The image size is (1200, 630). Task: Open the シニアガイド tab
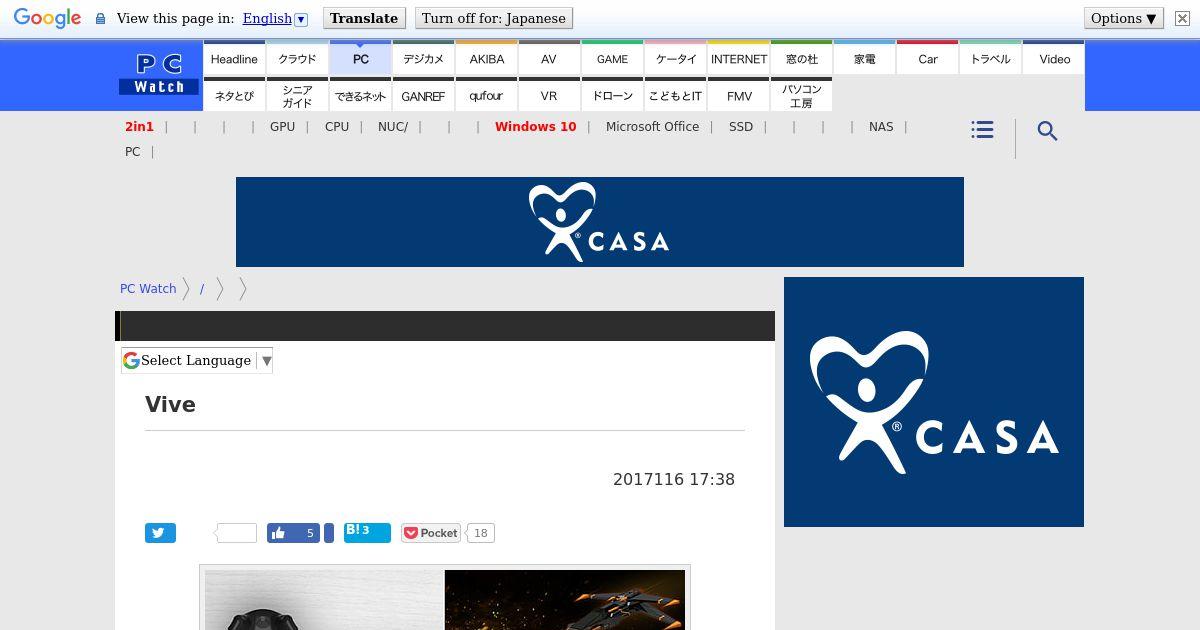297,96
